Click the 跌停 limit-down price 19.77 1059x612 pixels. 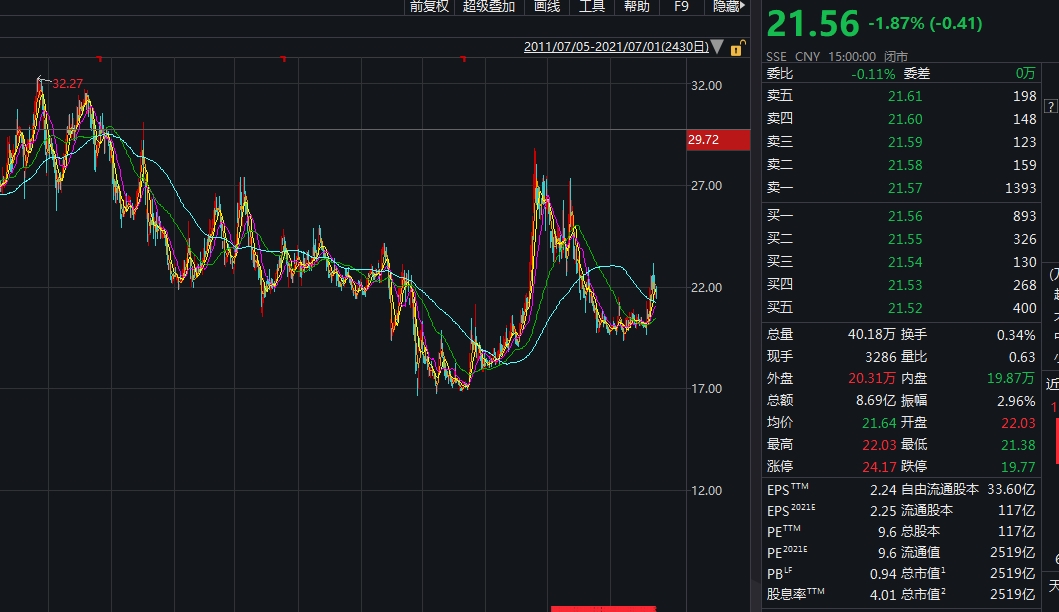[1018, 467]
